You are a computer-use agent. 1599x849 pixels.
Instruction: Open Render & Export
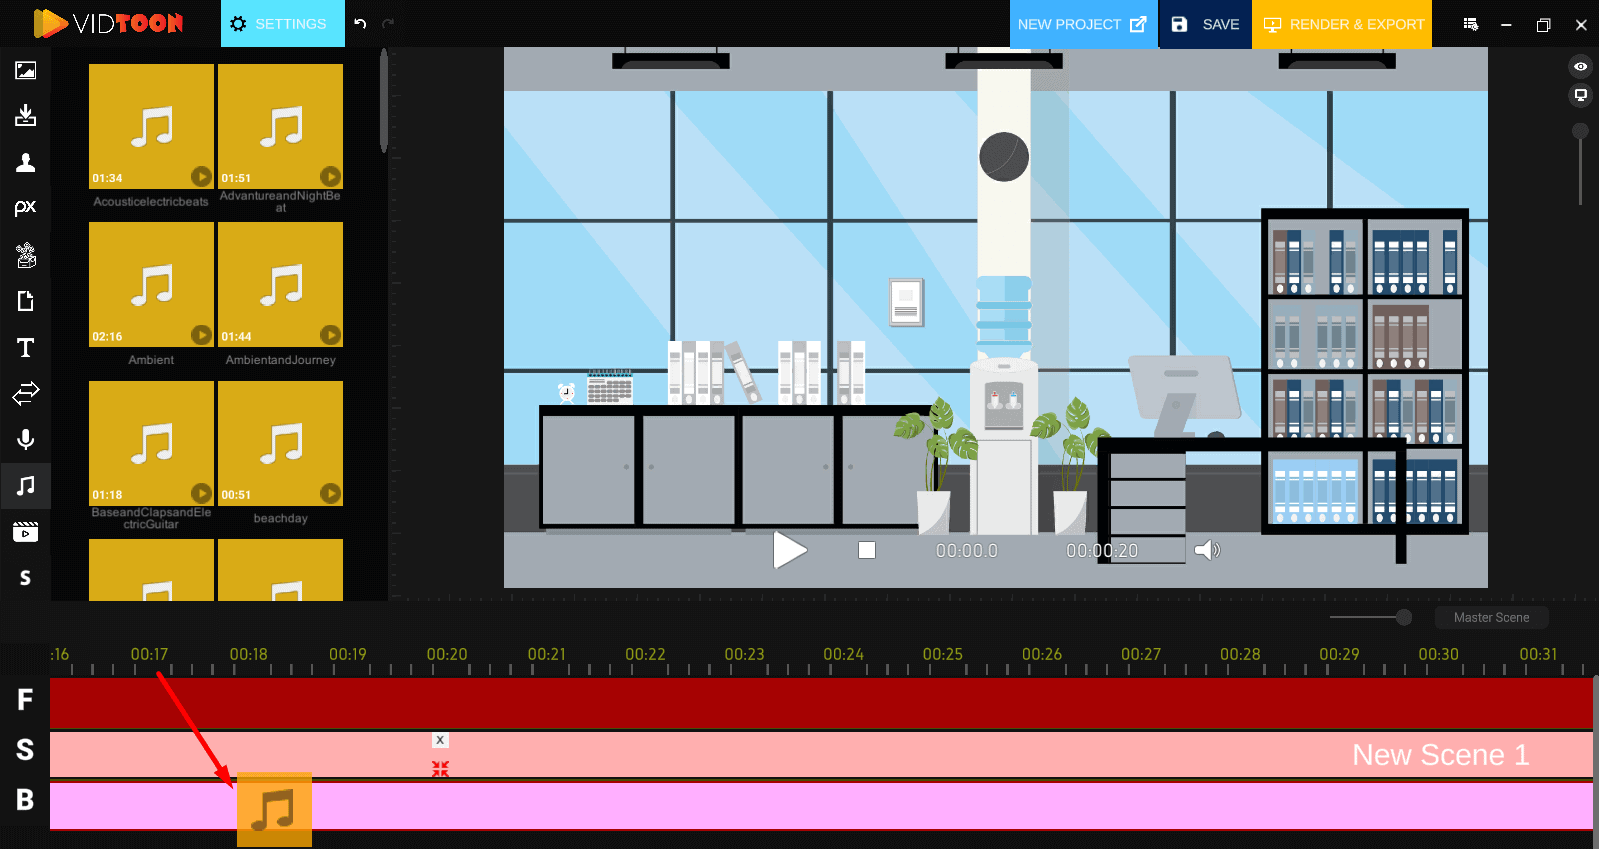point(1342,24)
